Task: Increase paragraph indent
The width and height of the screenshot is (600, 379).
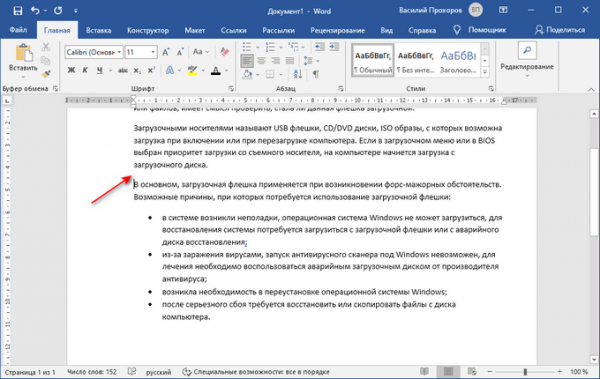Action: click(334, 47)
